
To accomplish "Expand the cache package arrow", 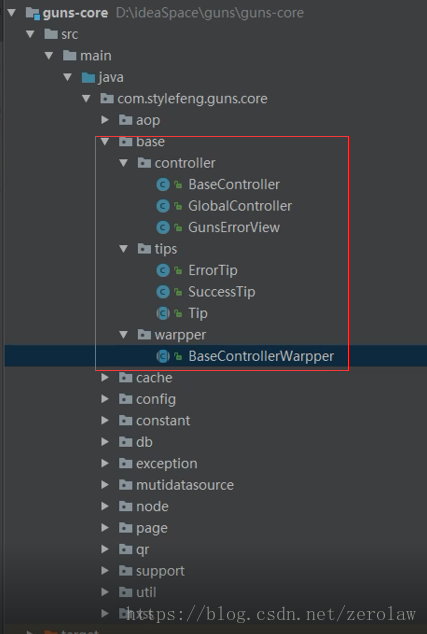I will point(105,377).
